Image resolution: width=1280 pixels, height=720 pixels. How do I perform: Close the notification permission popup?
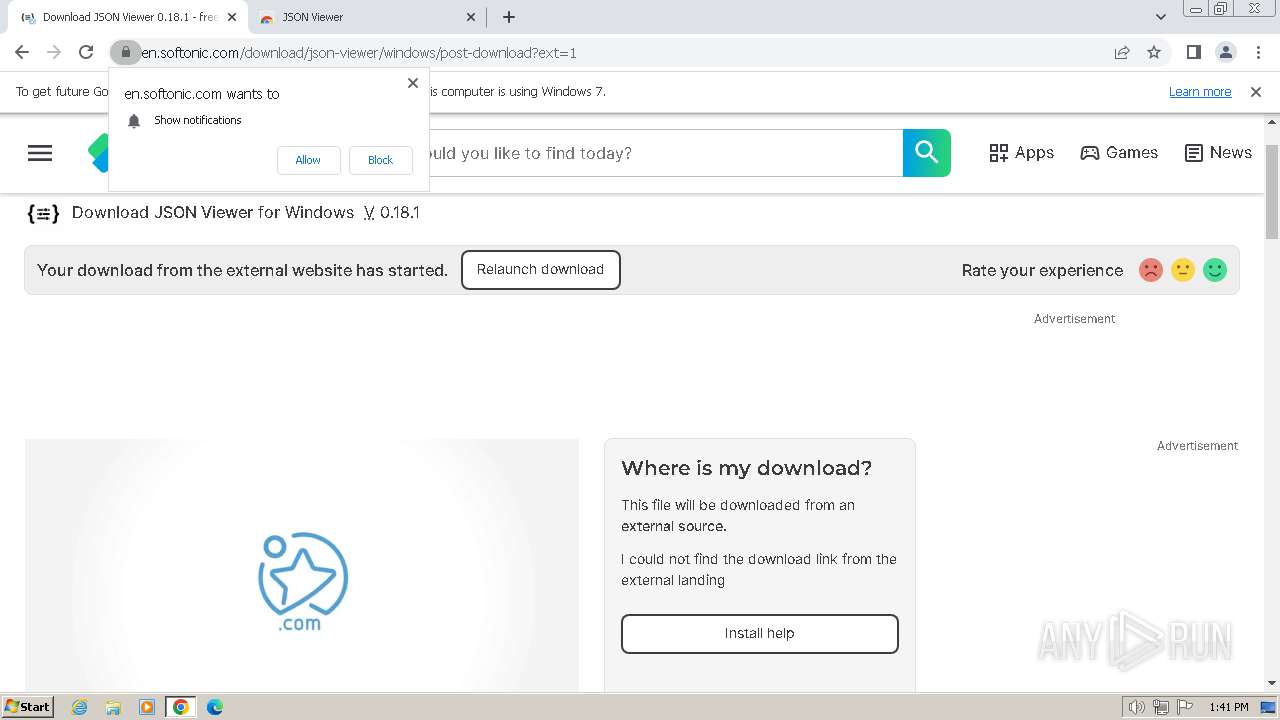pyautogui.click(x=413, y=83)
